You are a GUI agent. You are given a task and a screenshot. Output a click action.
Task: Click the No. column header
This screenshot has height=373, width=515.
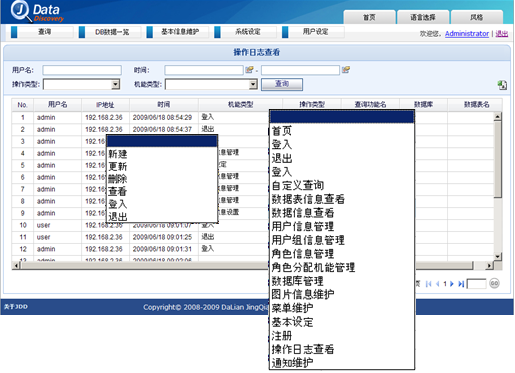(22, 105)
